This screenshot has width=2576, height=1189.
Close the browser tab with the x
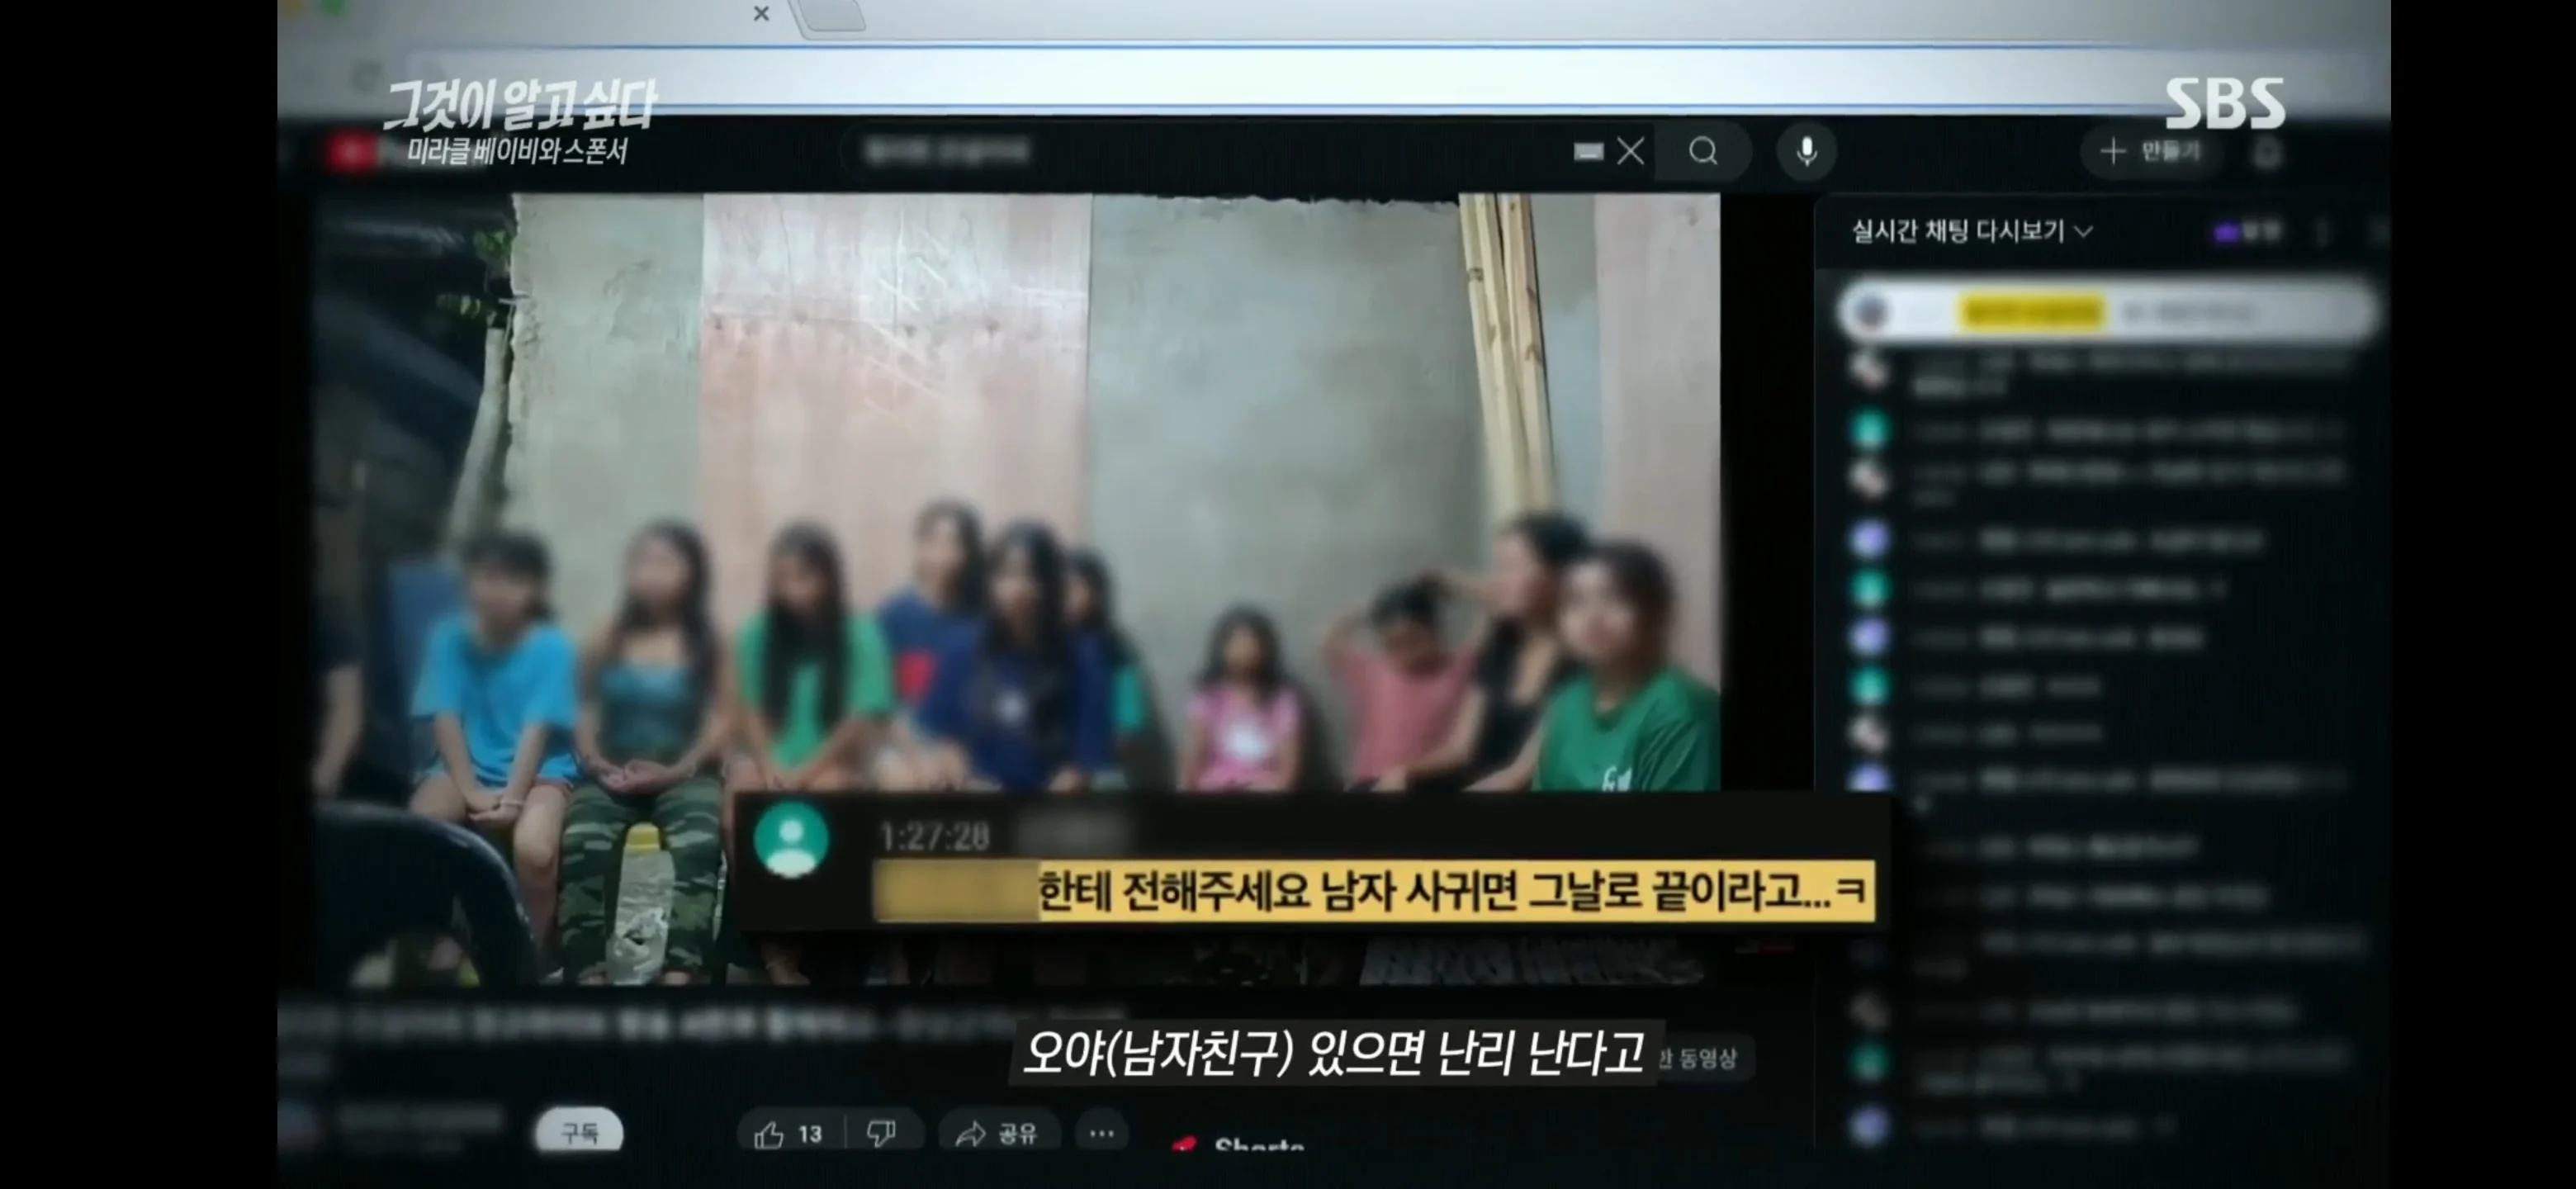pos(761,14)
